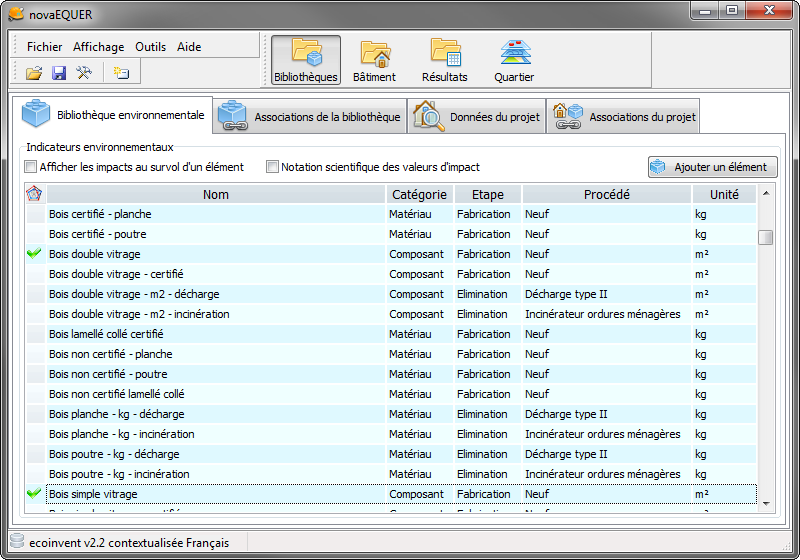Open the Outils menu

(151, 47)
